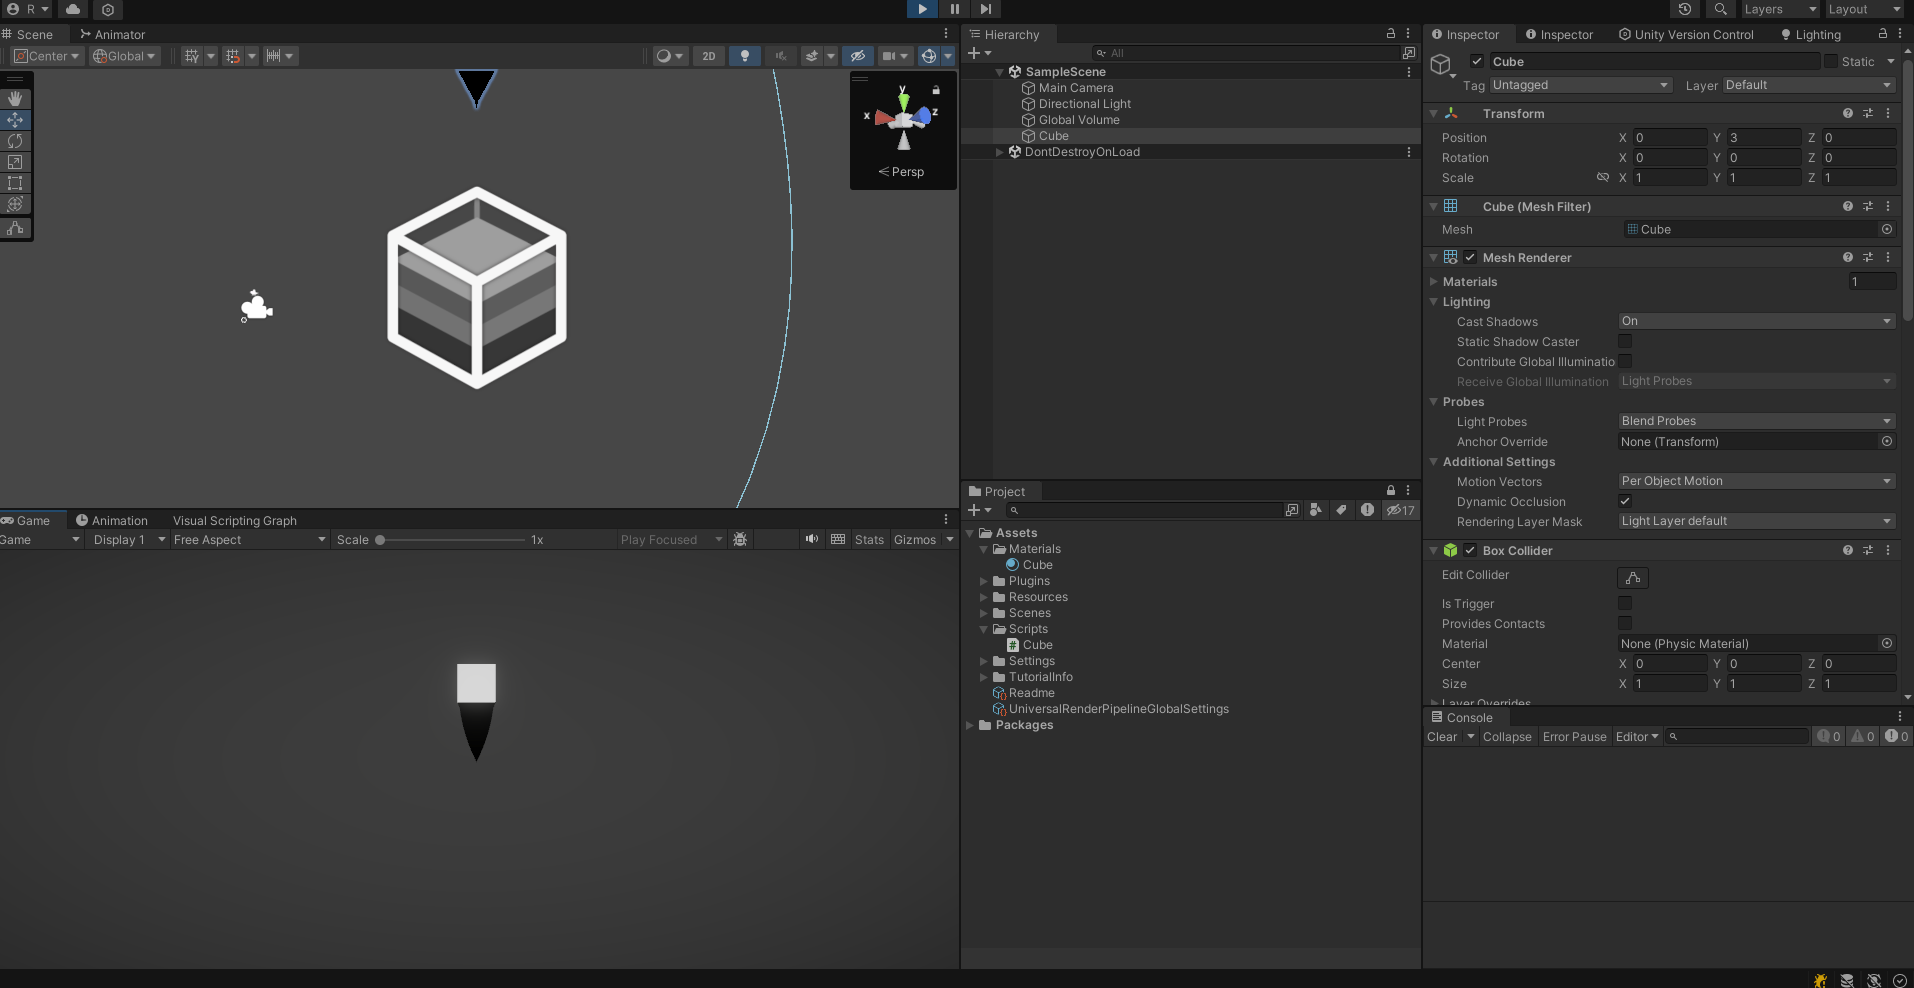Expand DontDestroyOnLoad in Hierarchy
Image resolution: width=1914 pixels, height=988 pixels.
[999, 152]
